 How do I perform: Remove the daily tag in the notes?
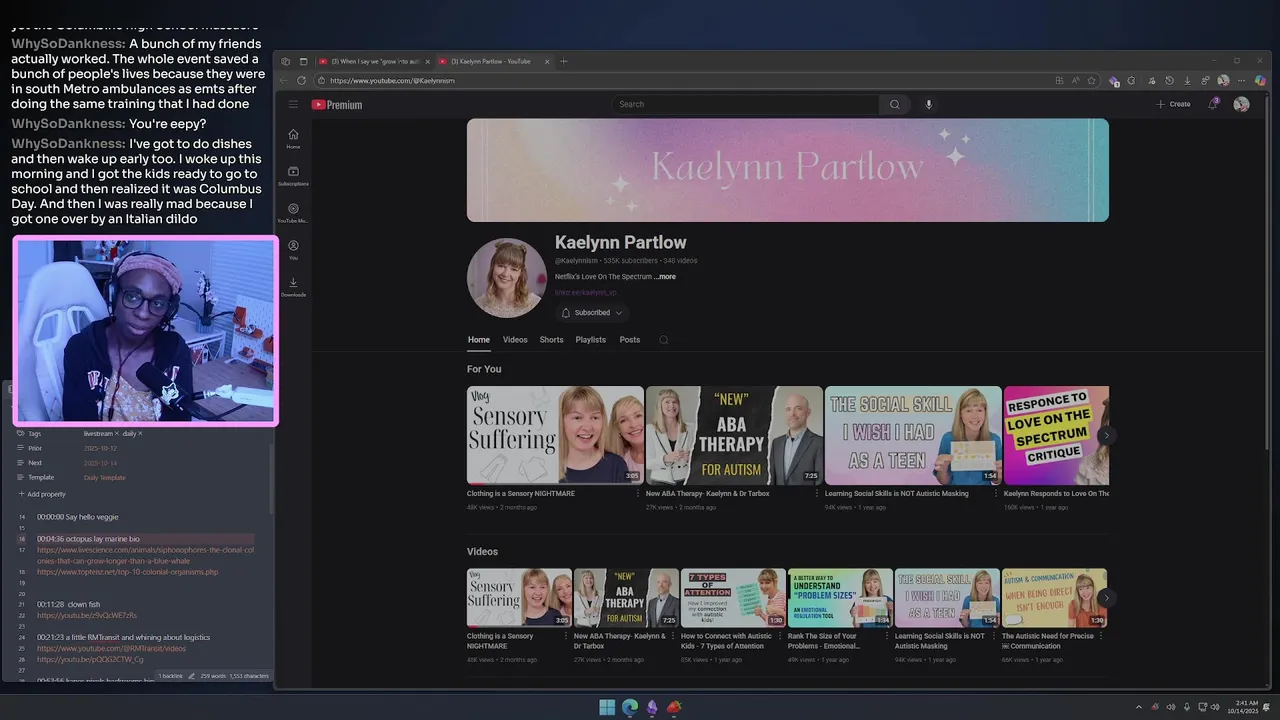pos(140,434)
